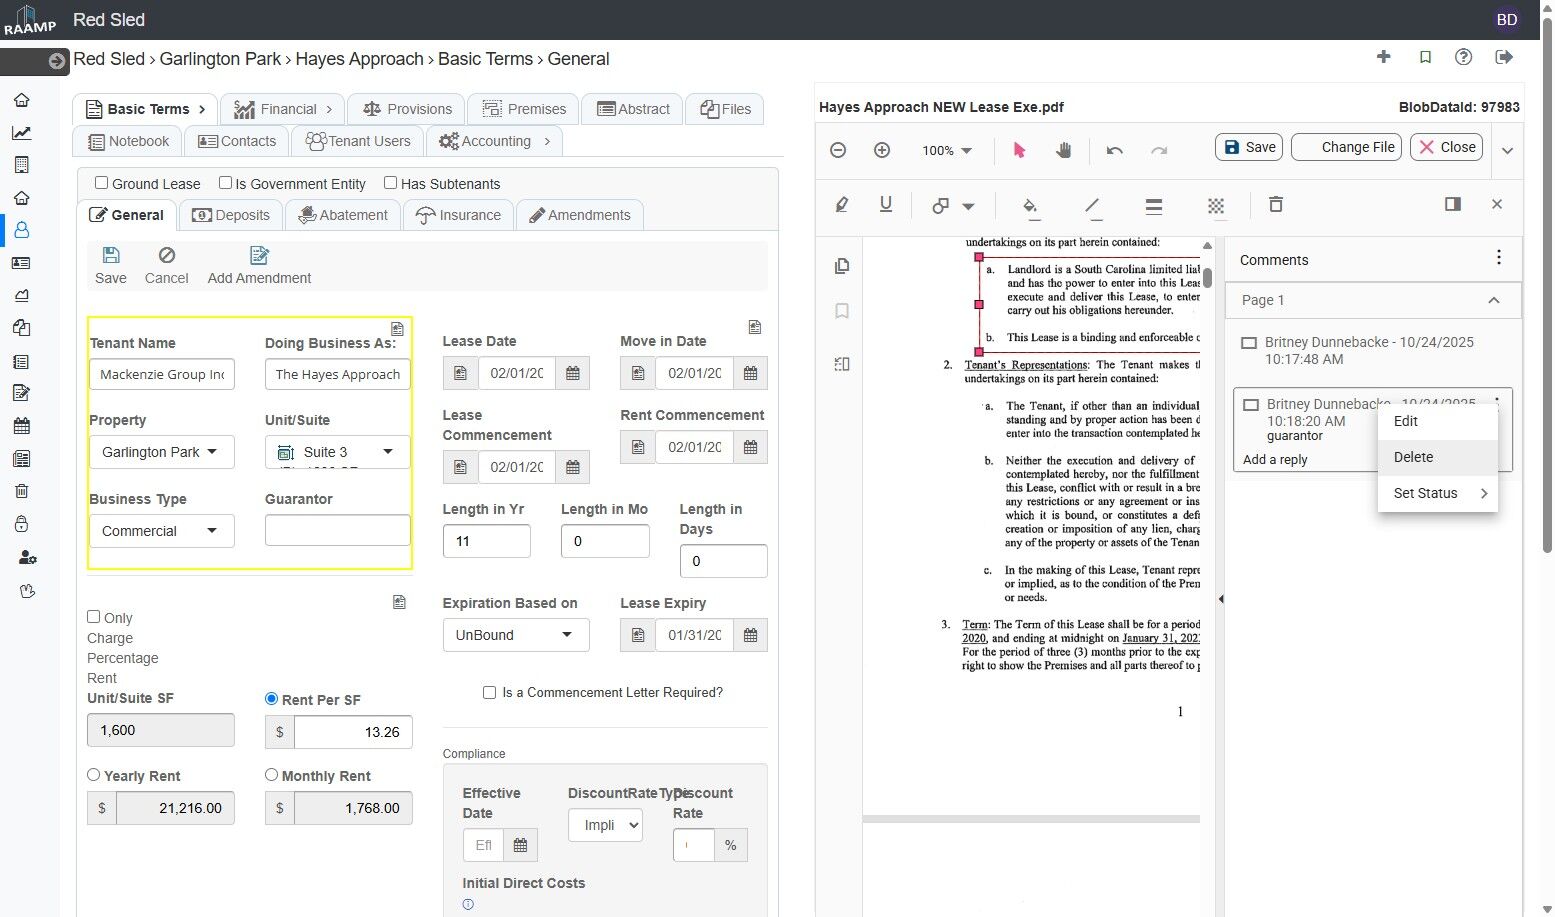Screen dimensions: 1555x917
Task: Click the undo arrow in PDF toolbar
Action: [1114, 150]
